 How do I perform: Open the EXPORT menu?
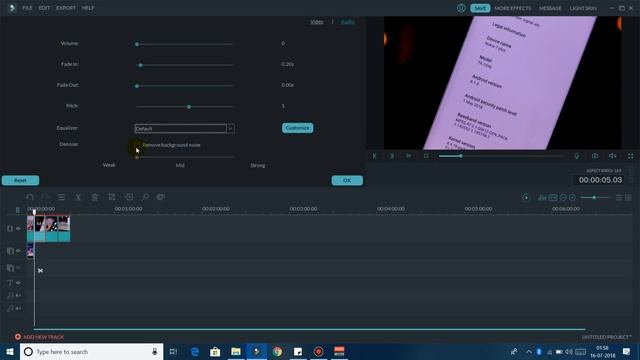(x=66, y=8)
